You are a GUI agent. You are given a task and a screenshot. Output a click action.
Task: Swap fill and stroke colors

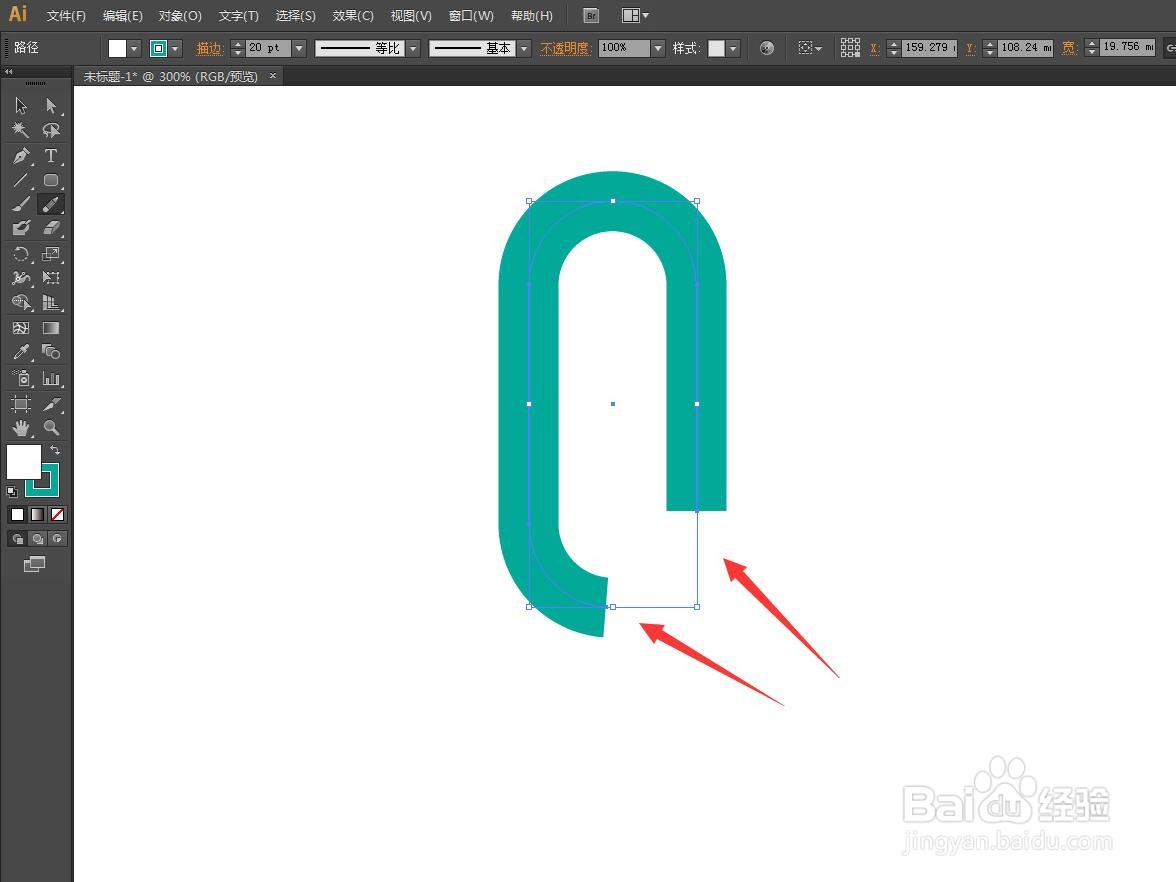click(x=55, y=450)
